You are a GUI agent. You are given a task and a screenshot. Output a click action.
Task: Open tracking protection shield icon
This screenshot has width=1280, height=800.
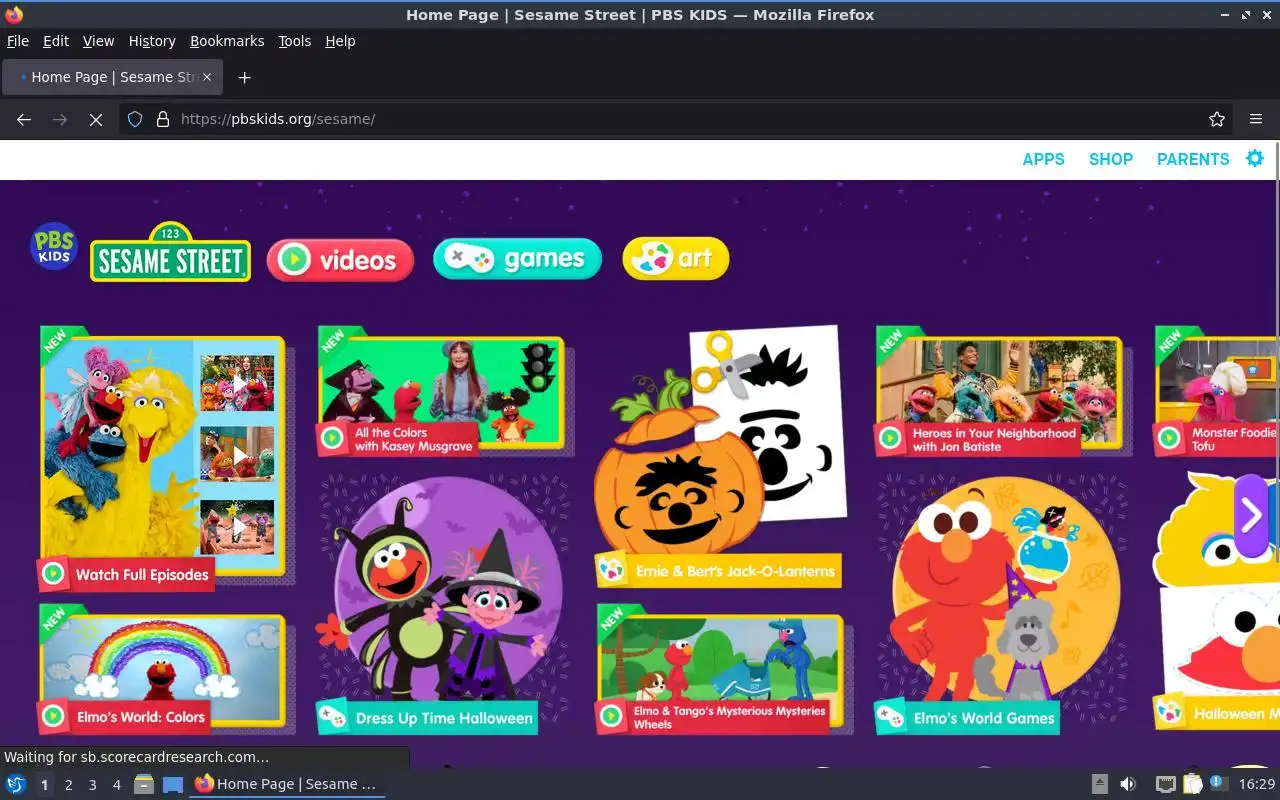point(135,119)
